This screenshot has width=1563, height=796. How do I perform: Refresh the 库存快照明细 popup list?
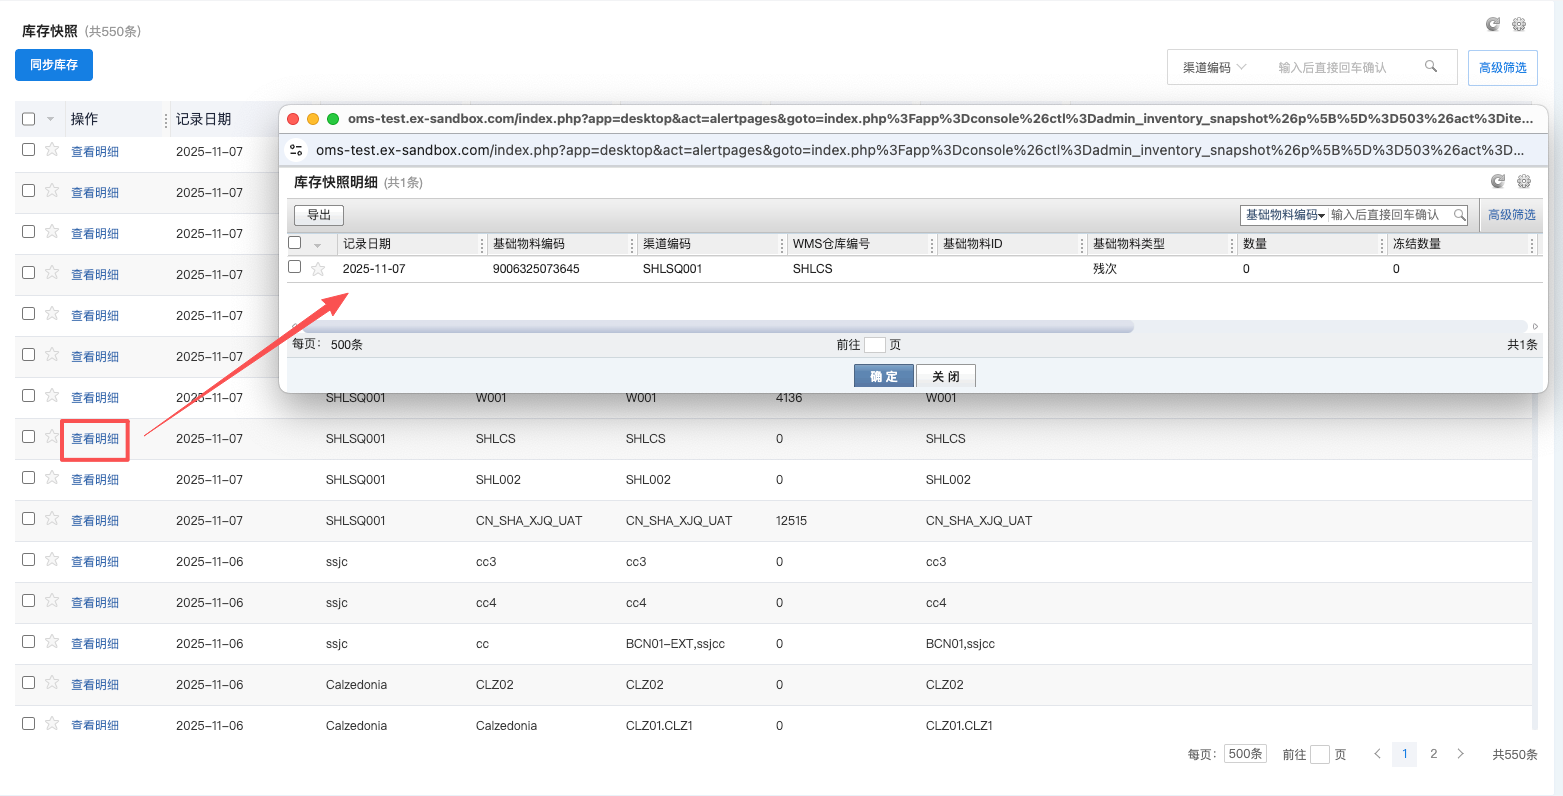click(1497, 181)
